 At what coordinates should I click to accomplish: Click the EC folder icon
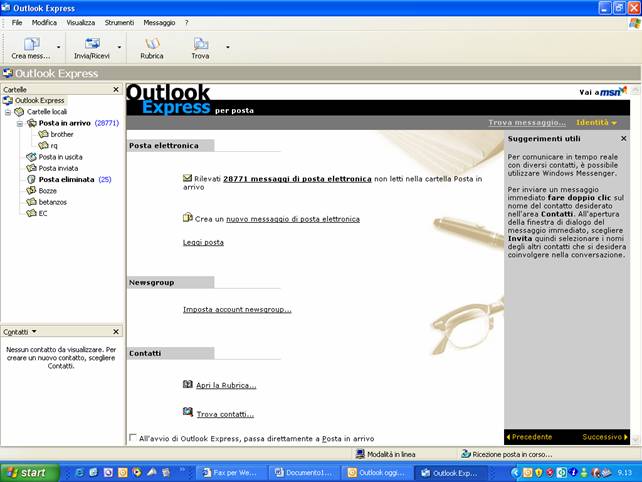click(31, 213)
